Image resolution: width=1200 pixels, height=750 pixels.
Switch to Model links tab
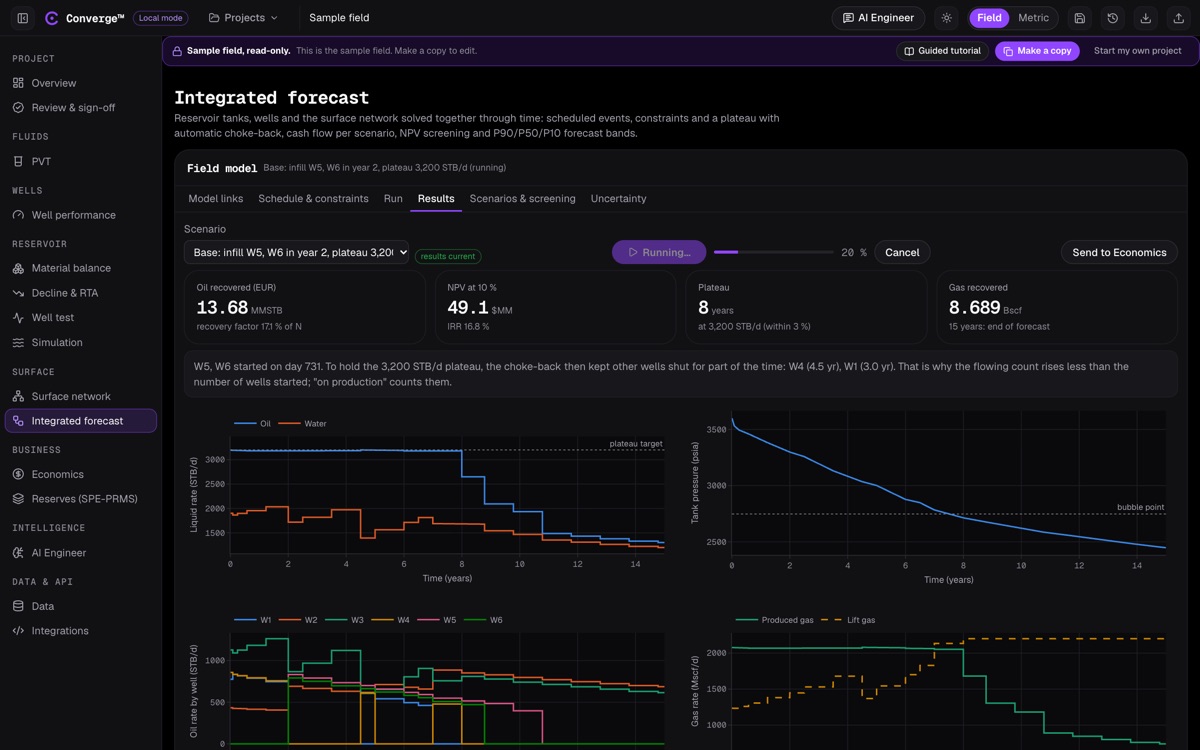216,199
